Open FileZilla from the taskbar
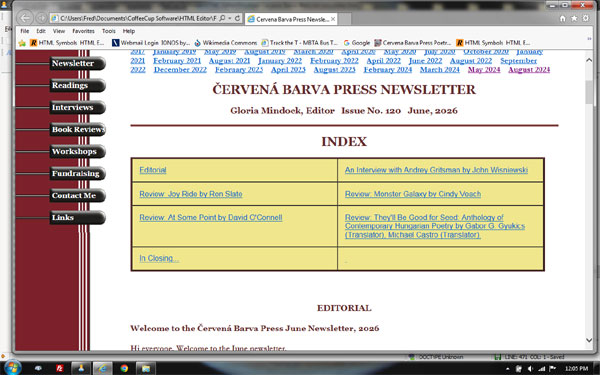This screenshot has width=600, height=375. click(60, 368)
